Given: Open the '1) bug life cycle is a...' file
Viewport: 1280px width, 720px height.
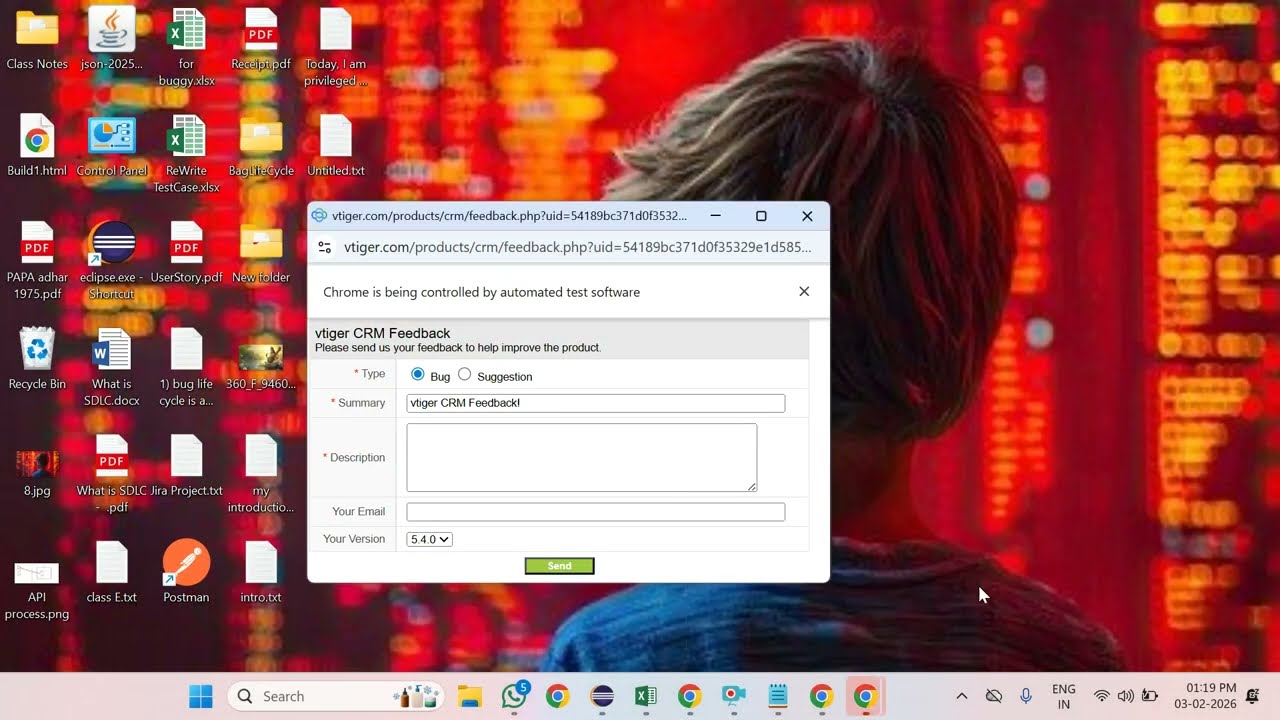Looking at the screenshot, I should point(186,349).
